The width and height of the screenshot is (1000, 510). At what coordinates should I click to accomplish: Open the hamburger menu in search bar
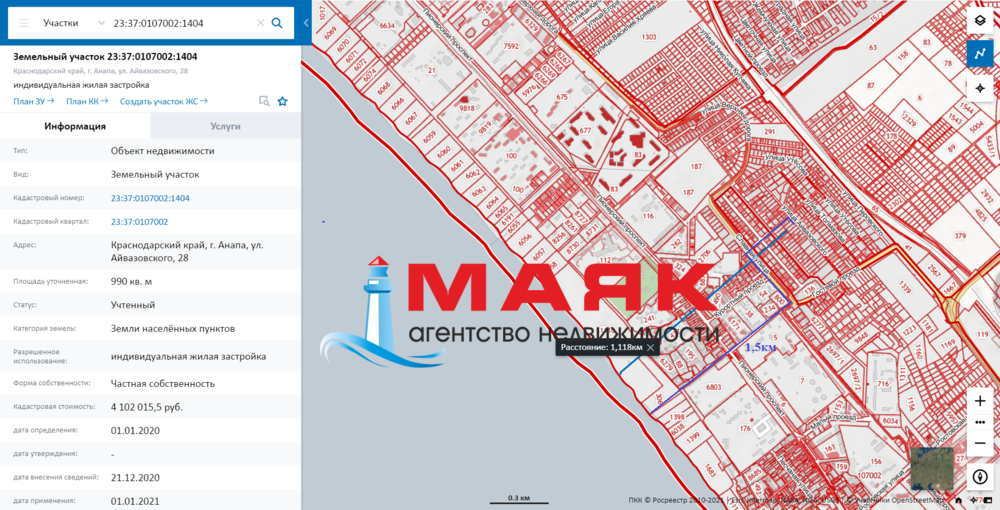(x=24, y=22)
